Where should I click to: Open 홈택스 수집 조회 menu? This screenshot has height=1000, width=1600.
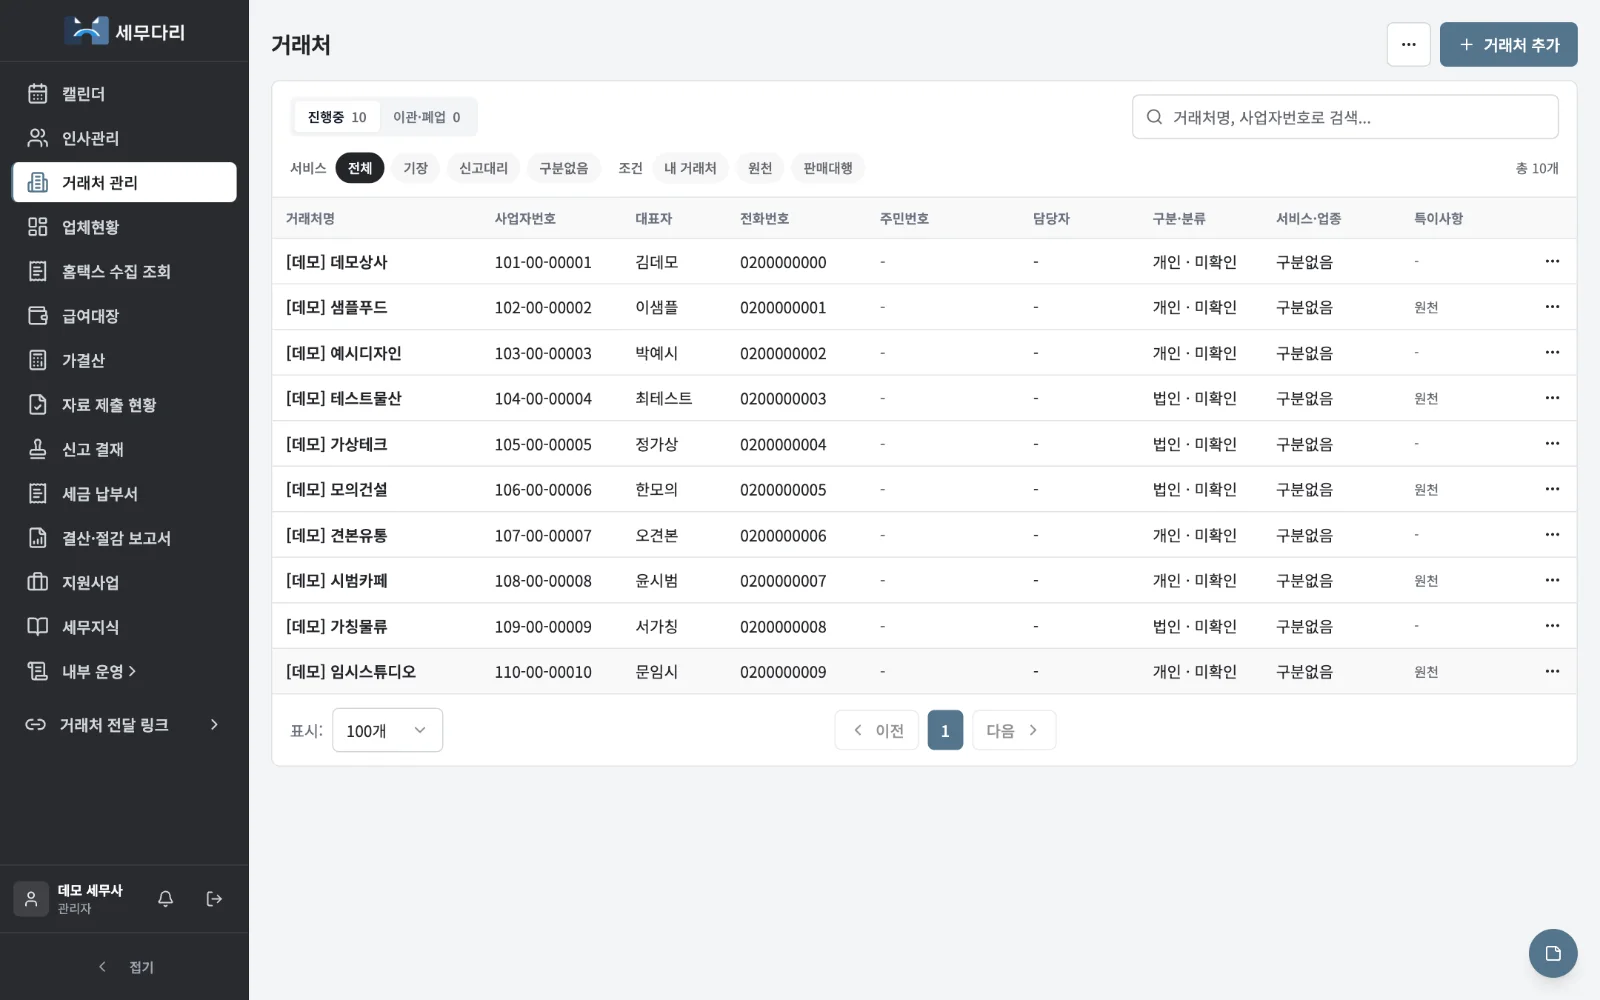[124, 271]
